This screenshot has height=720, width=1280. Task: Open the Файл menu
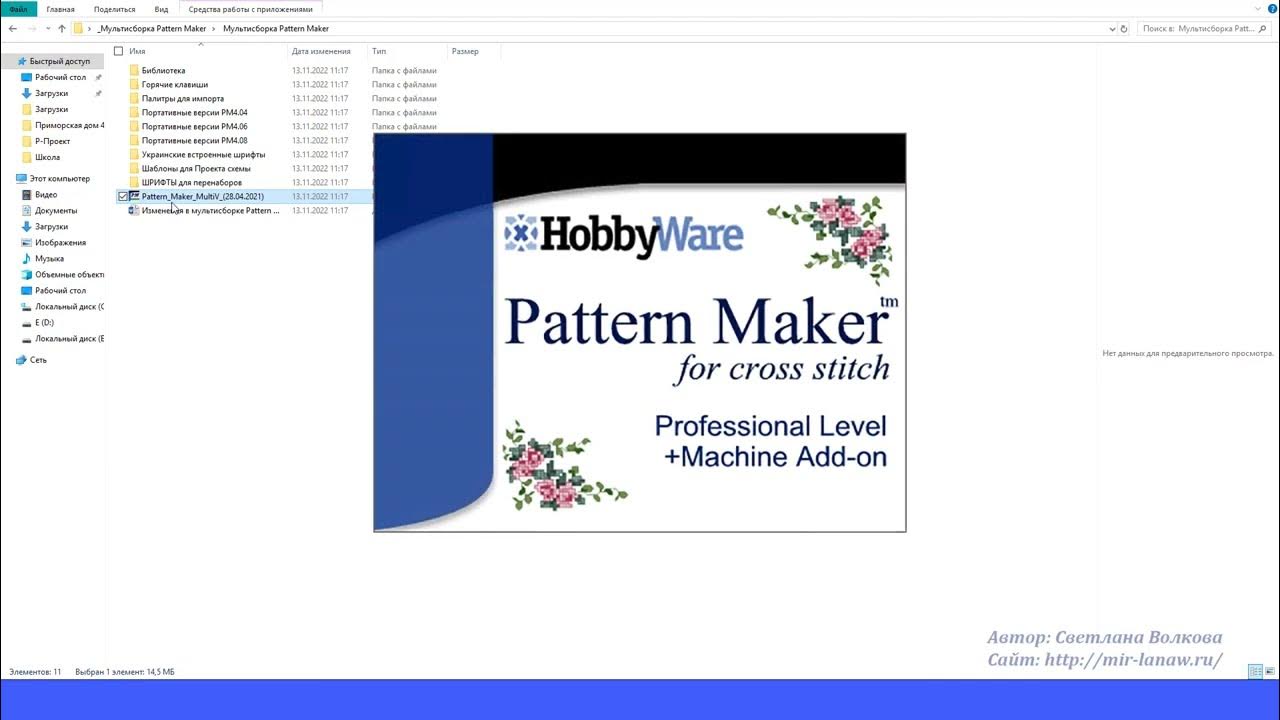(19, 9)
